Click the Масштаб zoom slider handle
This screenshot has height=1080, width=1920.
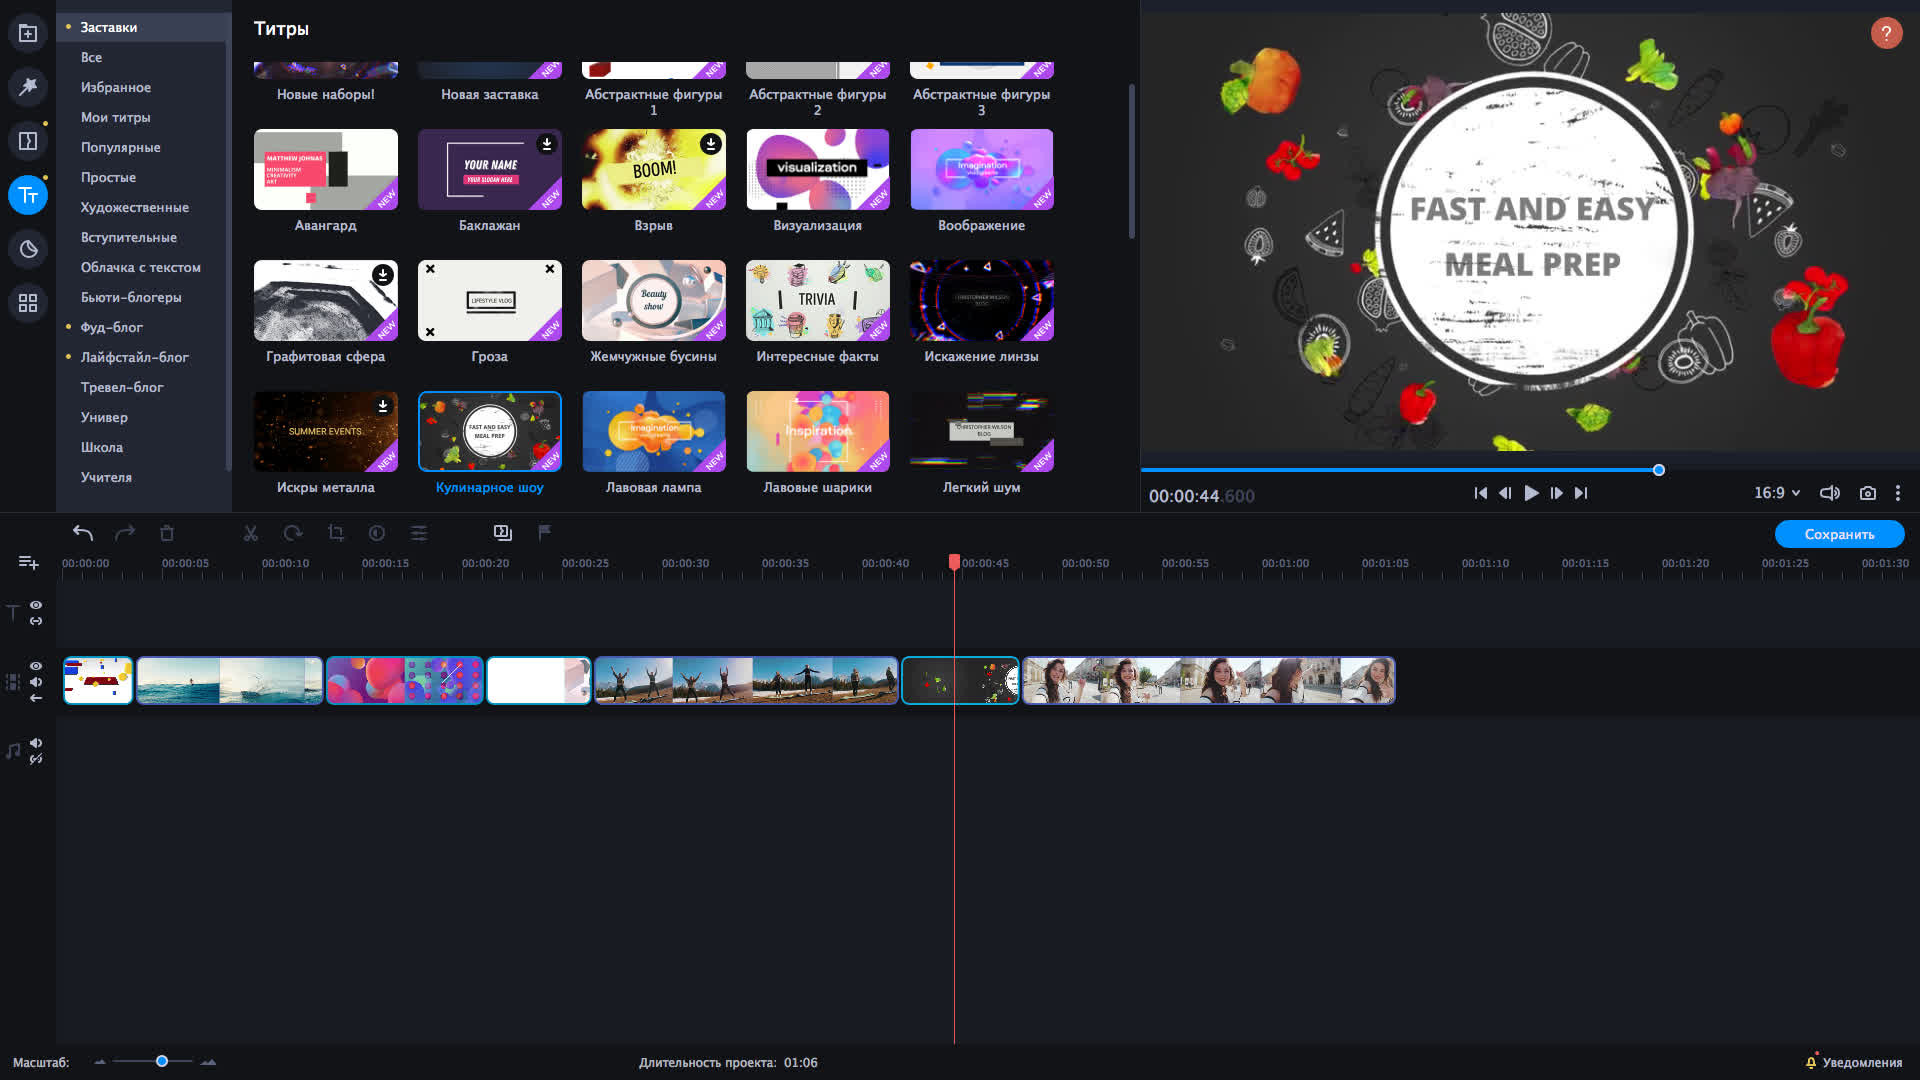[161, 1061]
